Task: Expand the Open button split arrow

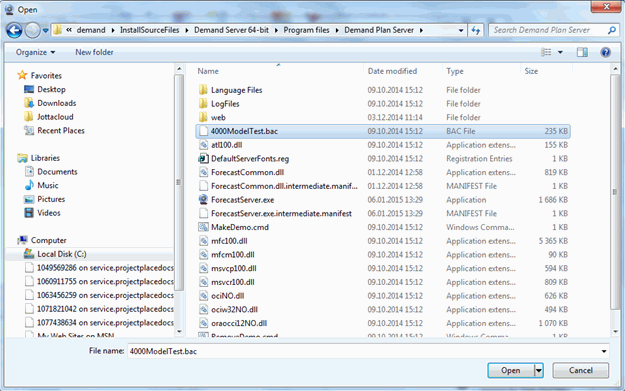Action: [x=539, y=370]
